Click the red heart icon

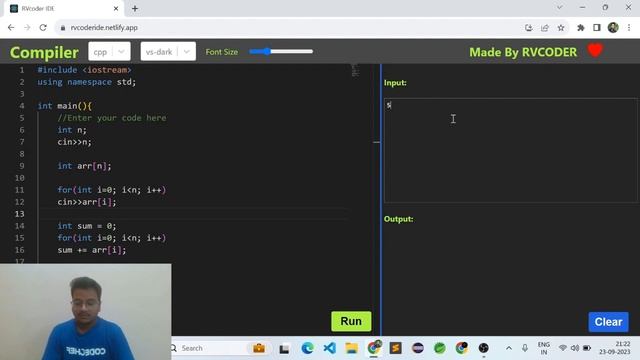[595, 51]
